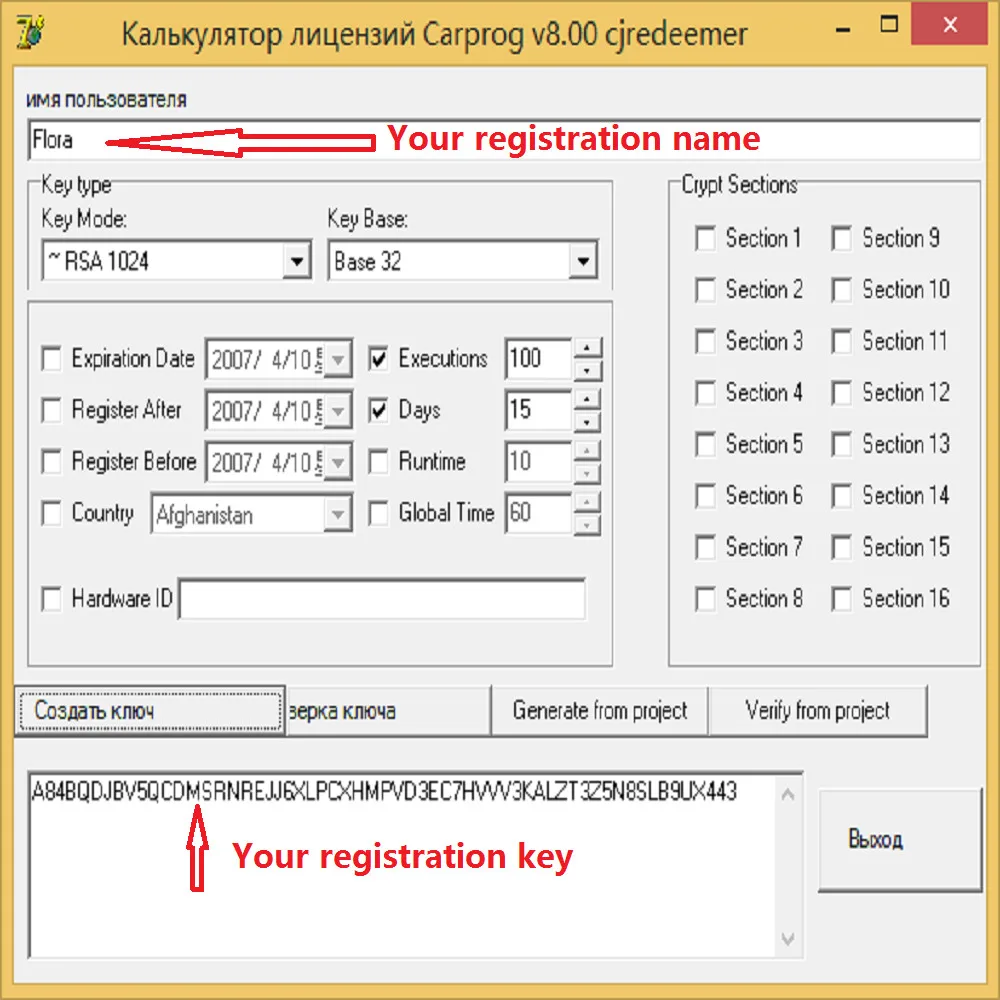Viewport: 1000px width, 1000px height.
Task: Check the Section 2 checkbox
Action: [705, 290]
